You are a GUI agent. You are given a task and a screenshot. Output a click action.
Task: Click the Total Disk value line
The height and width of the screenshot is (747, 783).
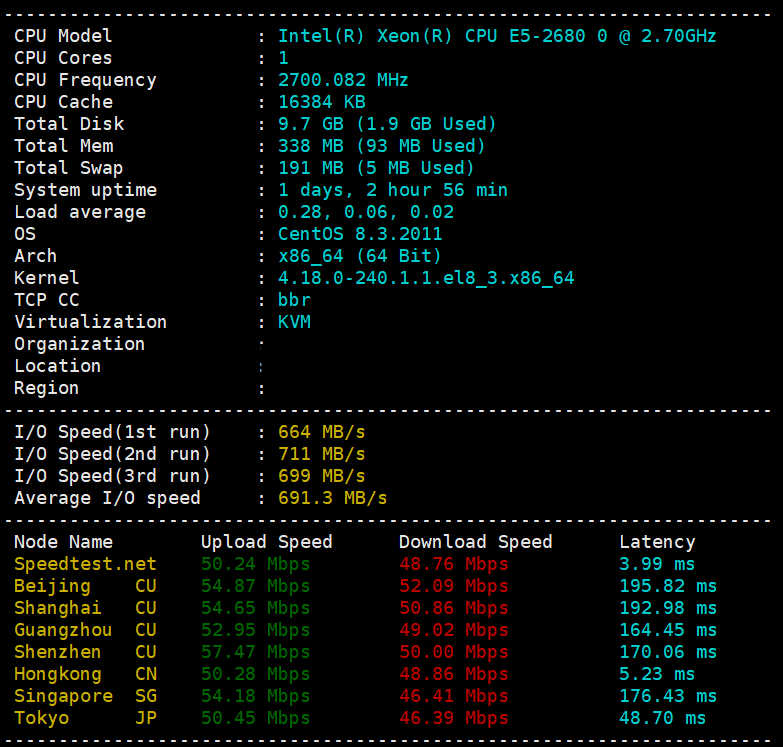[x=387, y=124]
